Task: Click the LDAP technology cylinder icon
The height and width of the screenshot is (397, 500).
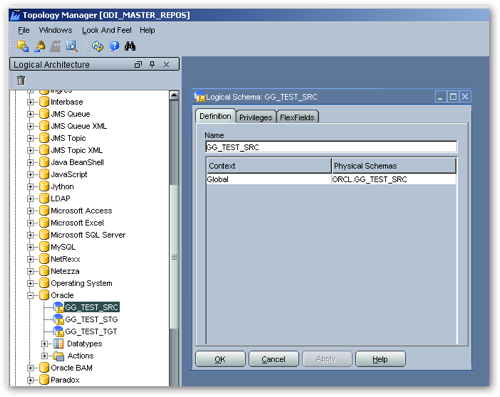Action: pyautogui.click(x=44, y=198)
